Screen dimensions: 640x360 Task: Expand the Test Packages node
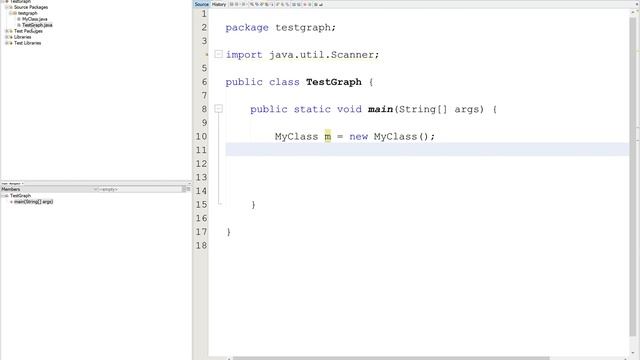pyautogui.click(x=7, y=31)
